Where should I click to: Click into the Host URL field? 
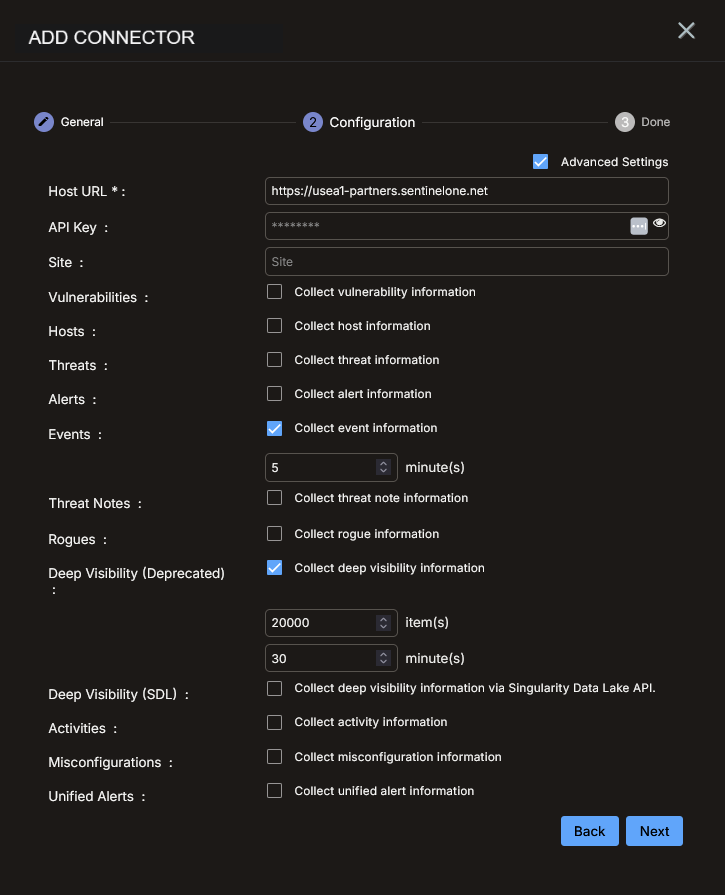tap(466, 191)
